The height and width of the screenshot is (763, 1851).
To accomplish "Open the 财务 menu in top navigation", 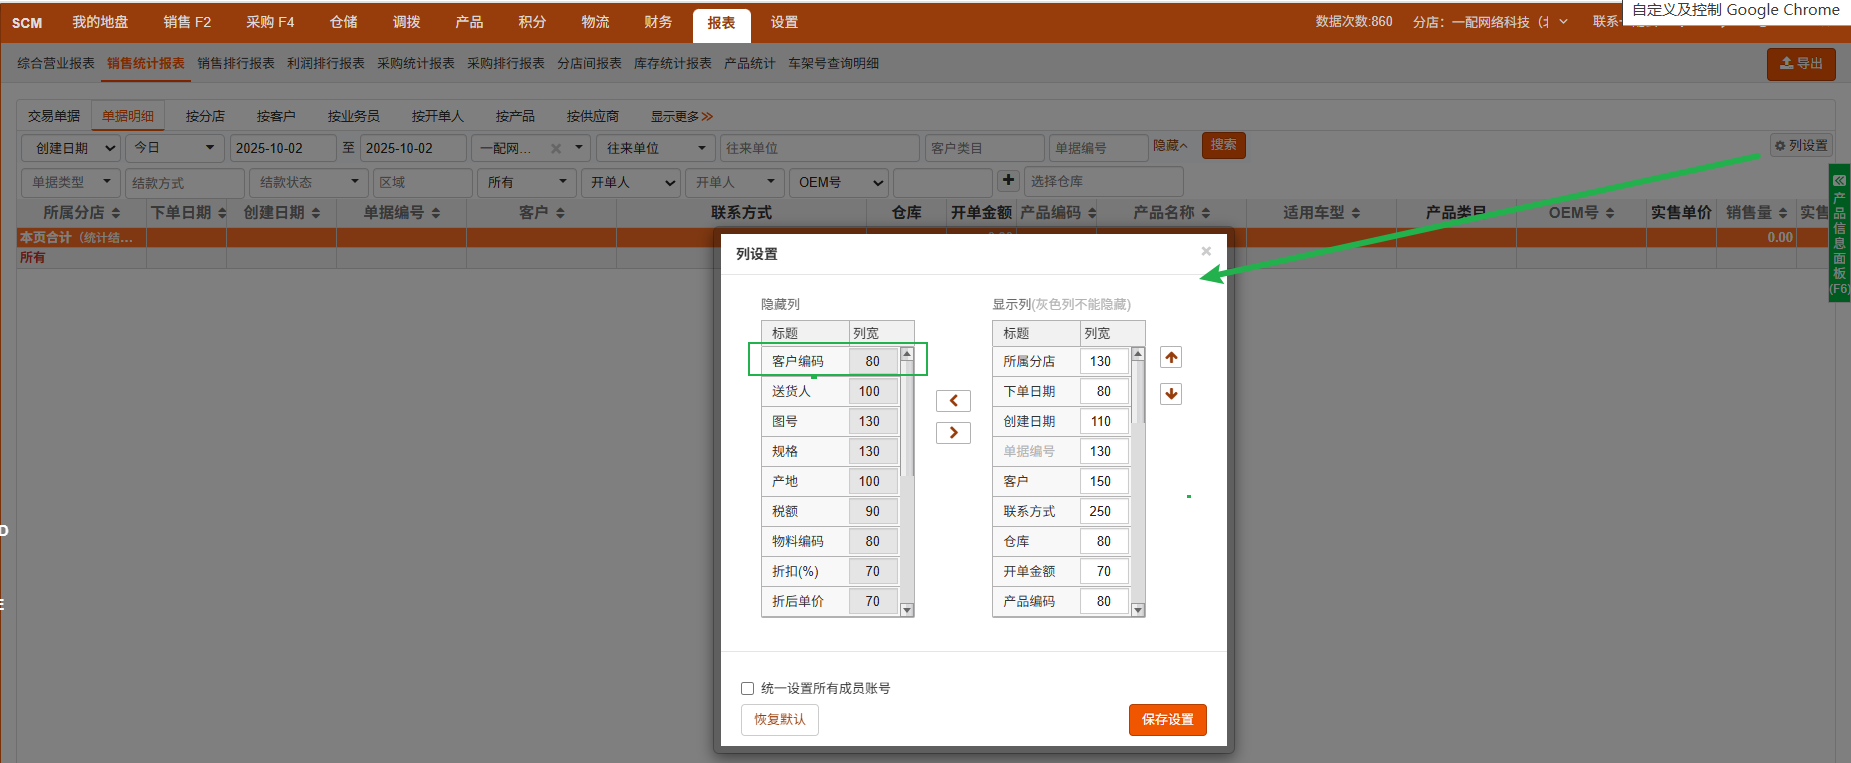I will 657,22.
